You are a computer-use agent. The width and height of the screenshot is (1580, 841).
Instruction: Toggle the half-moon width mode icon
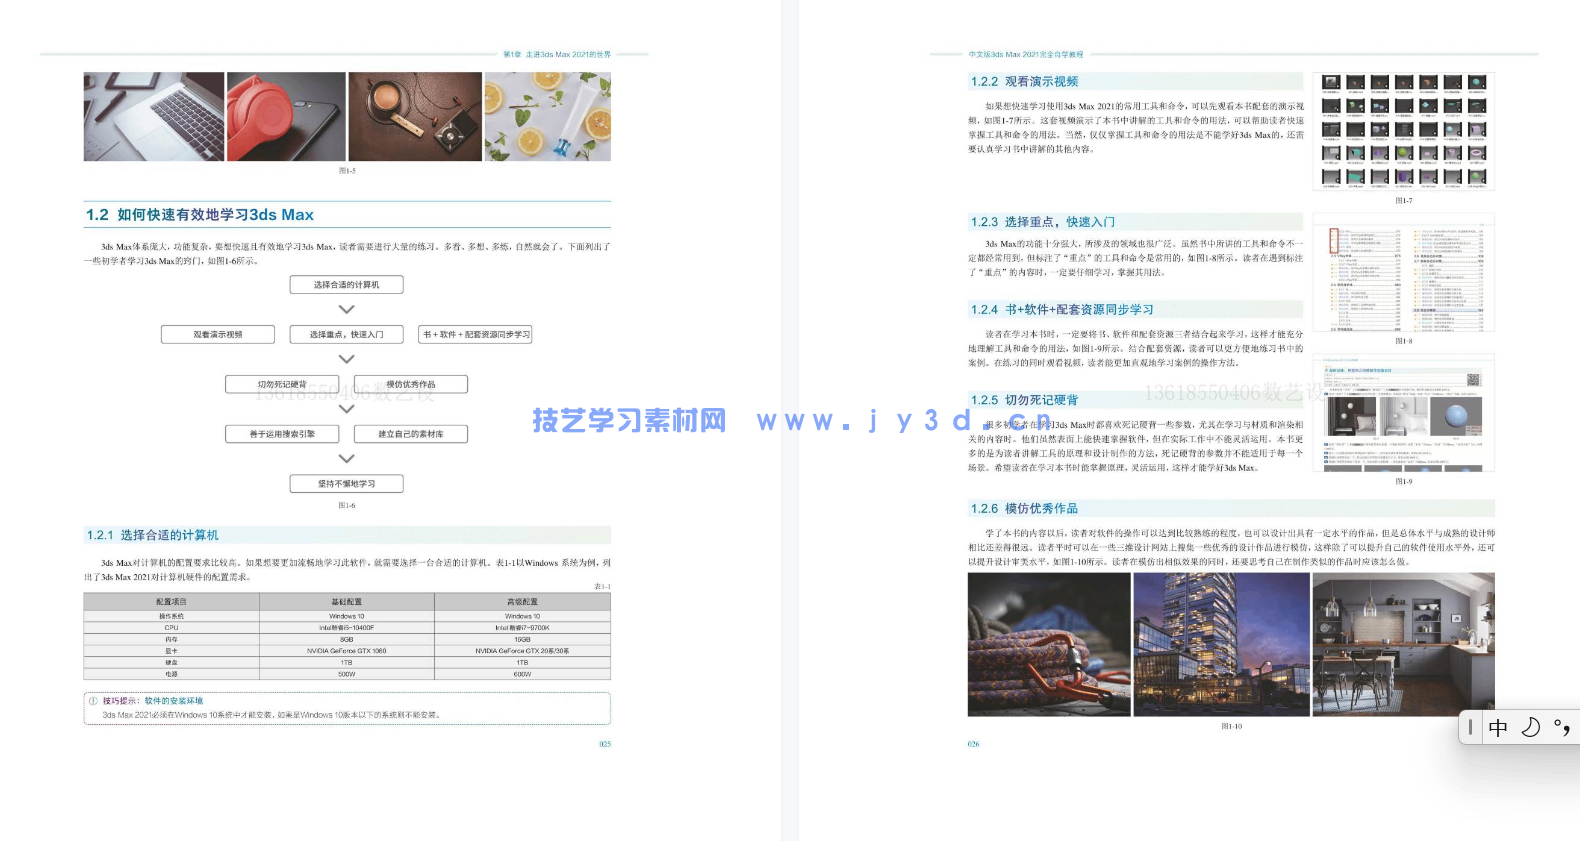coord(1530,727)
